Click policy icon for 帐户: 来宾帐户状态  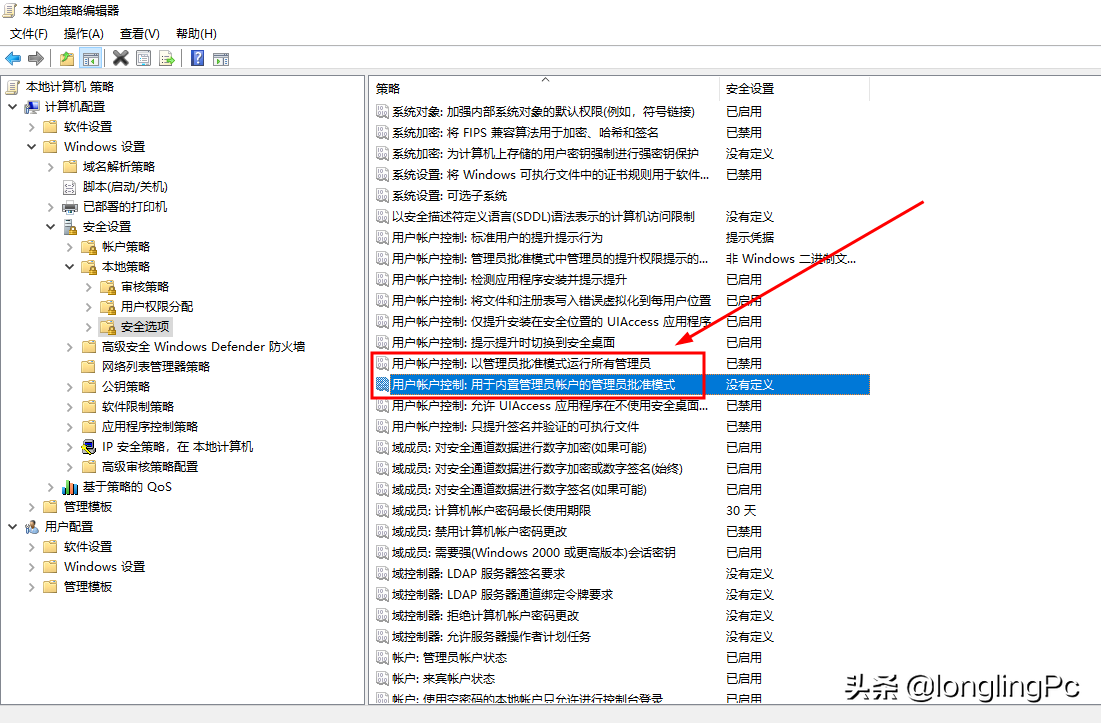click(x=382, y=679)
